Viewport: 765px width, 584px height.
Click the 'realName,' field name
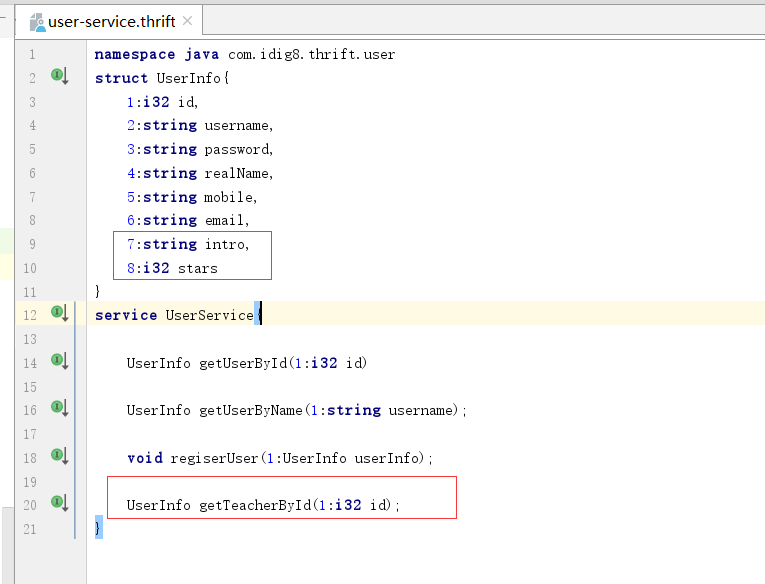[239, 173]
